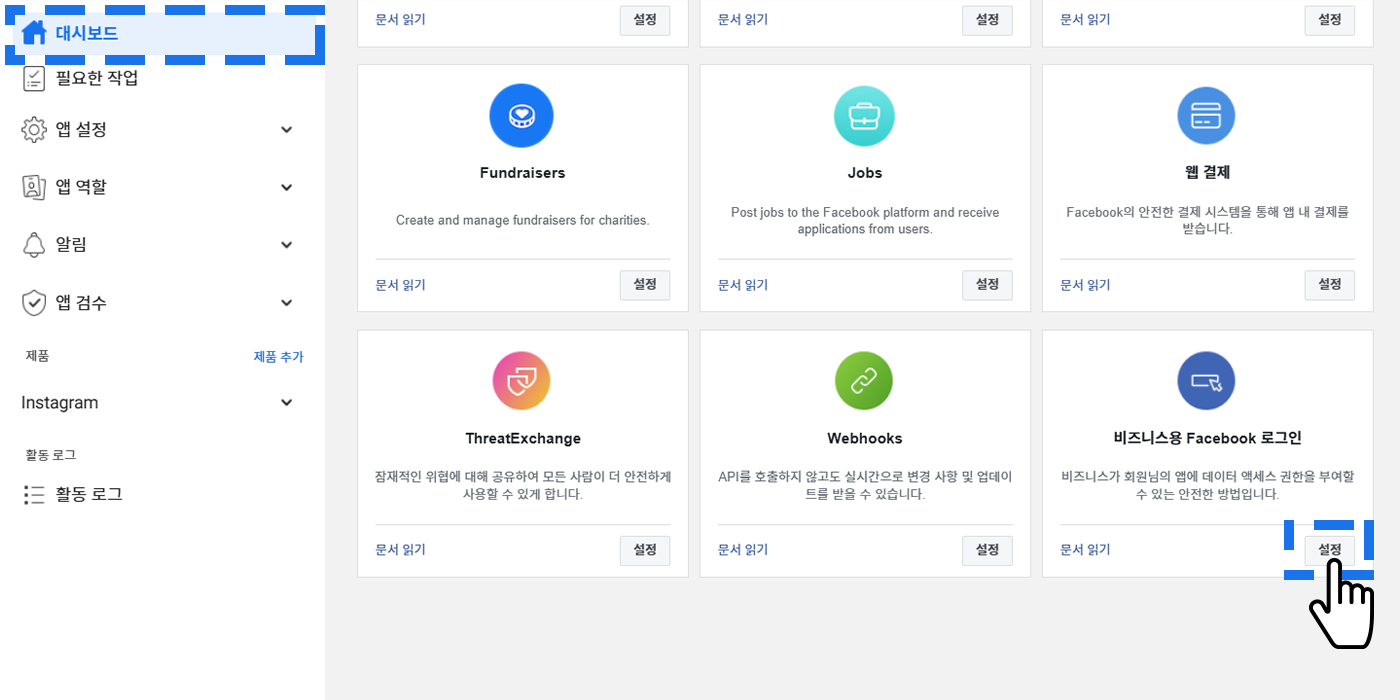Expand the 앱 검수 chevron

(x=287, y=303)
